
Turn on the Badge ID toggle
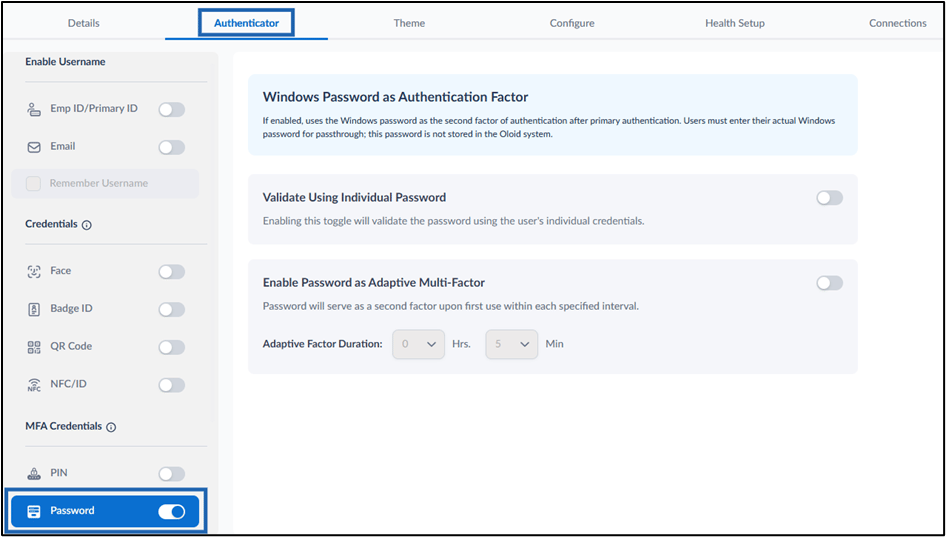point(171,310)
